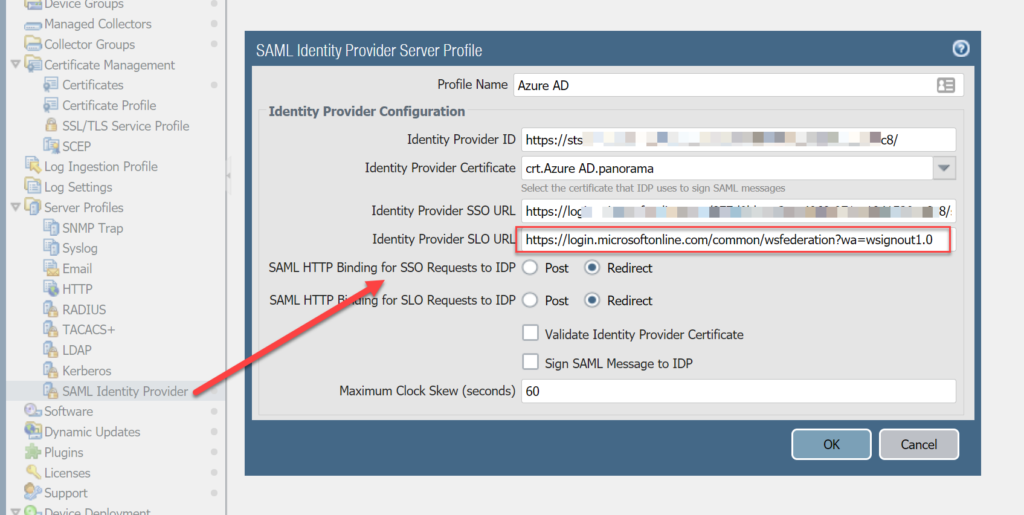This screenshot has height=515, width=1024.
Task: Click the Certificate Profile icon
Action: (x=51, y=105)
